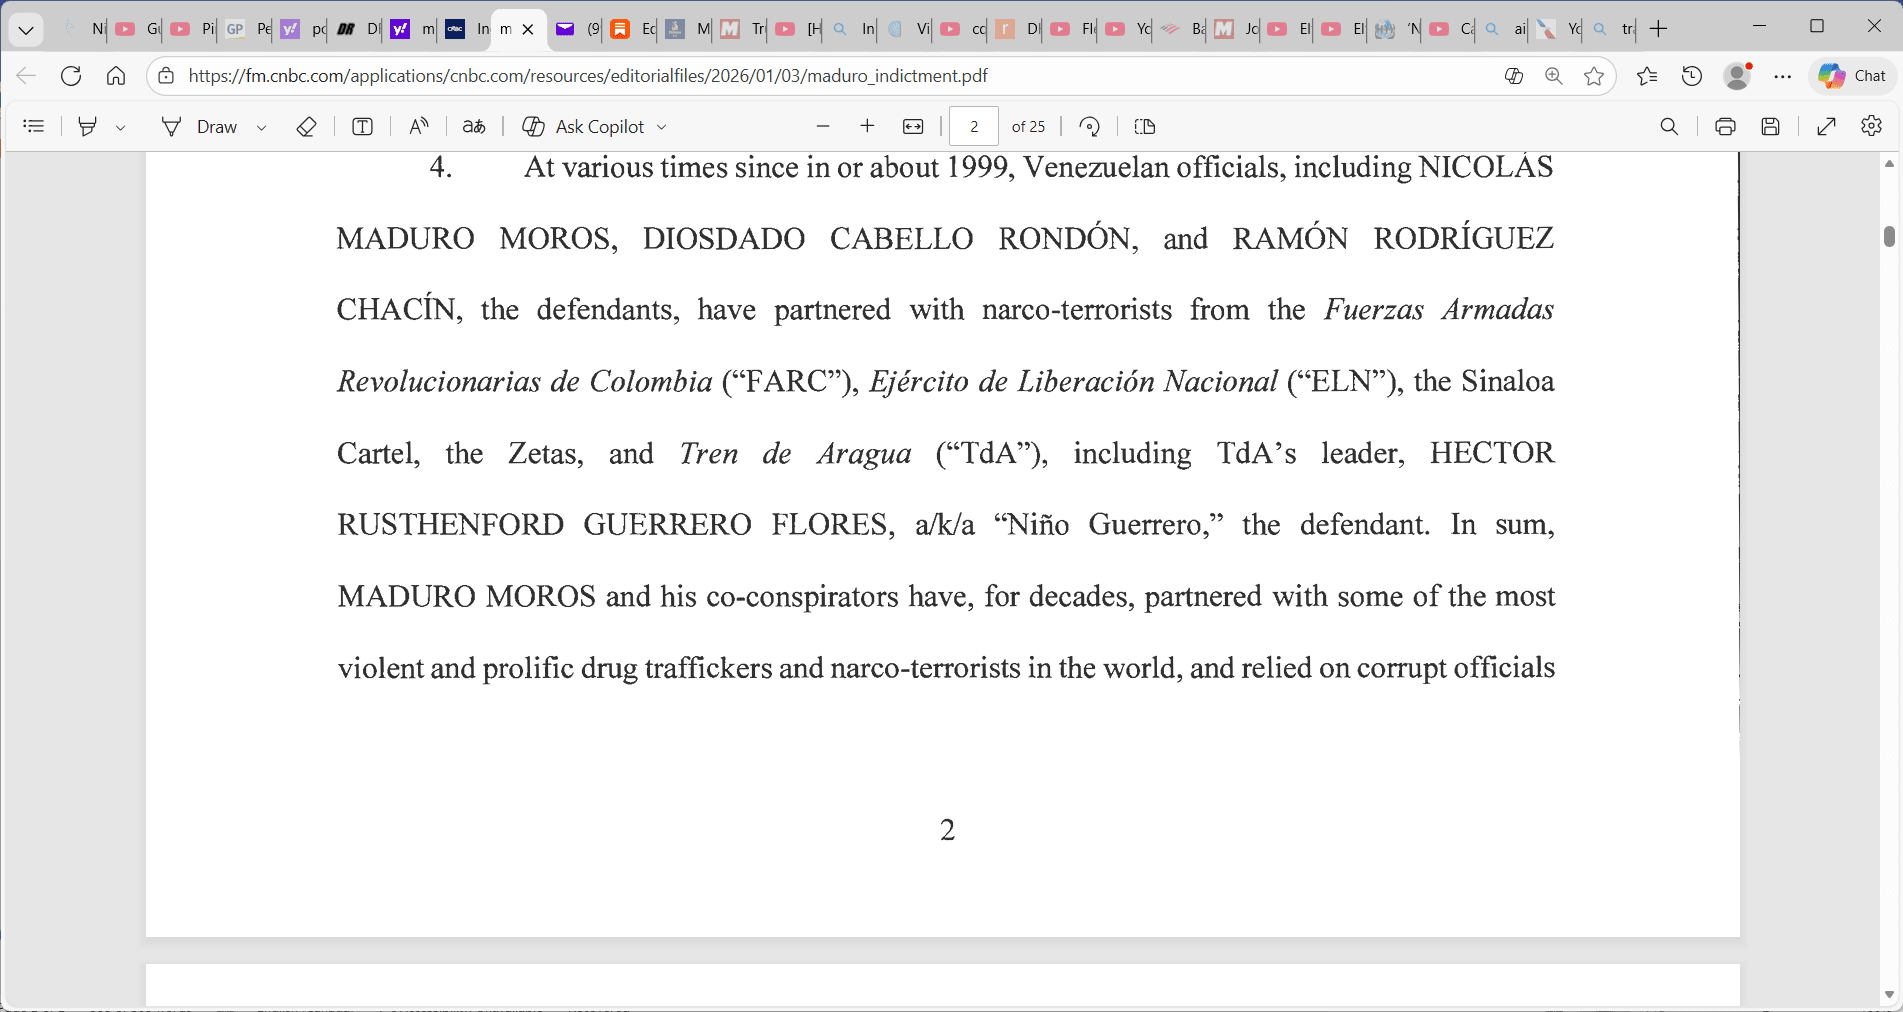This screenshot has height=1012, width=1903.
Task: Open the Favorites list
Action: (x=1647, y=76)
